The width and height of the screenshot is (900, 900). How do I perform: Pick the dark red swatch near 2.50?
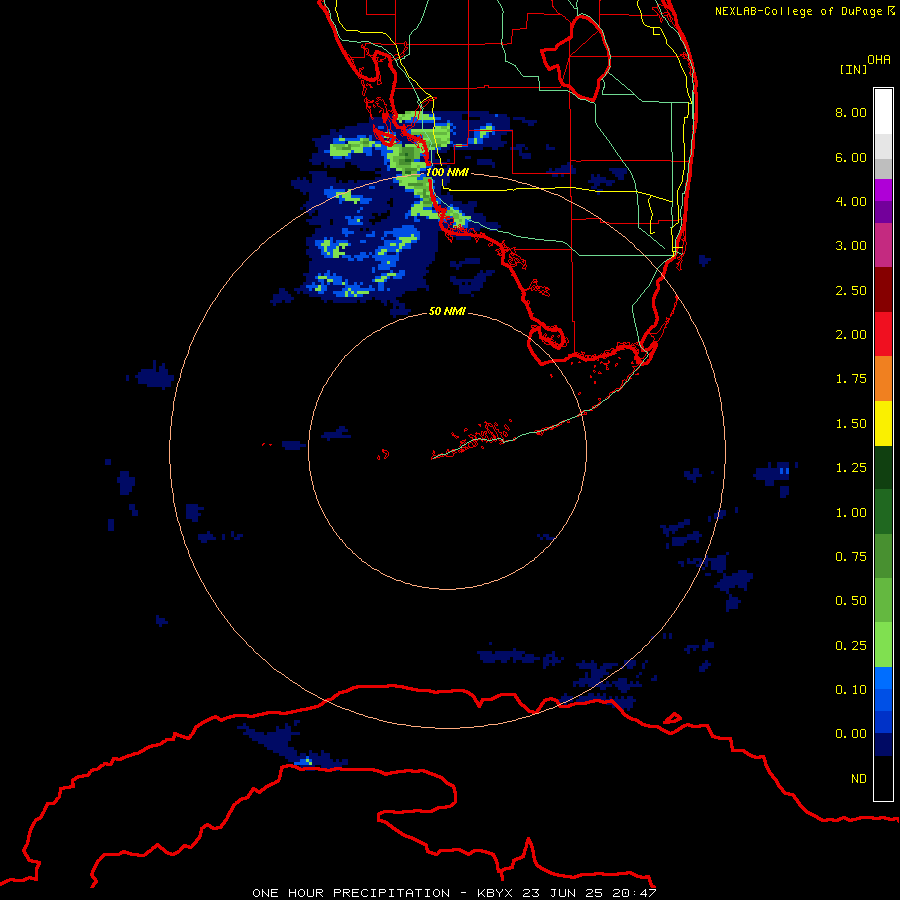click(883, 290)
